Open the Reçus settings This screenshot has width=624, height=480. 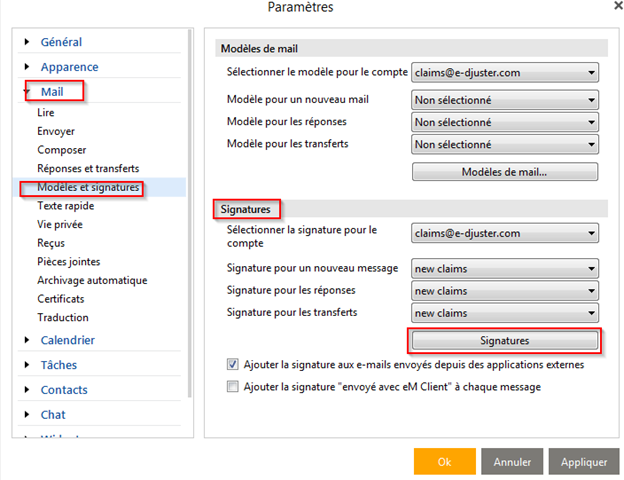coord(51,243)
